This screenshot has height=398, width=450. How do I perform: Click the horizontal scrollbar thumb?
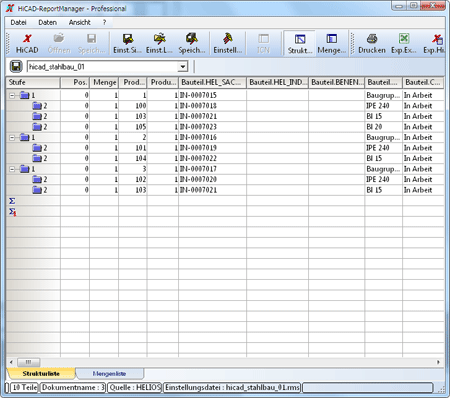click(29, 362)
